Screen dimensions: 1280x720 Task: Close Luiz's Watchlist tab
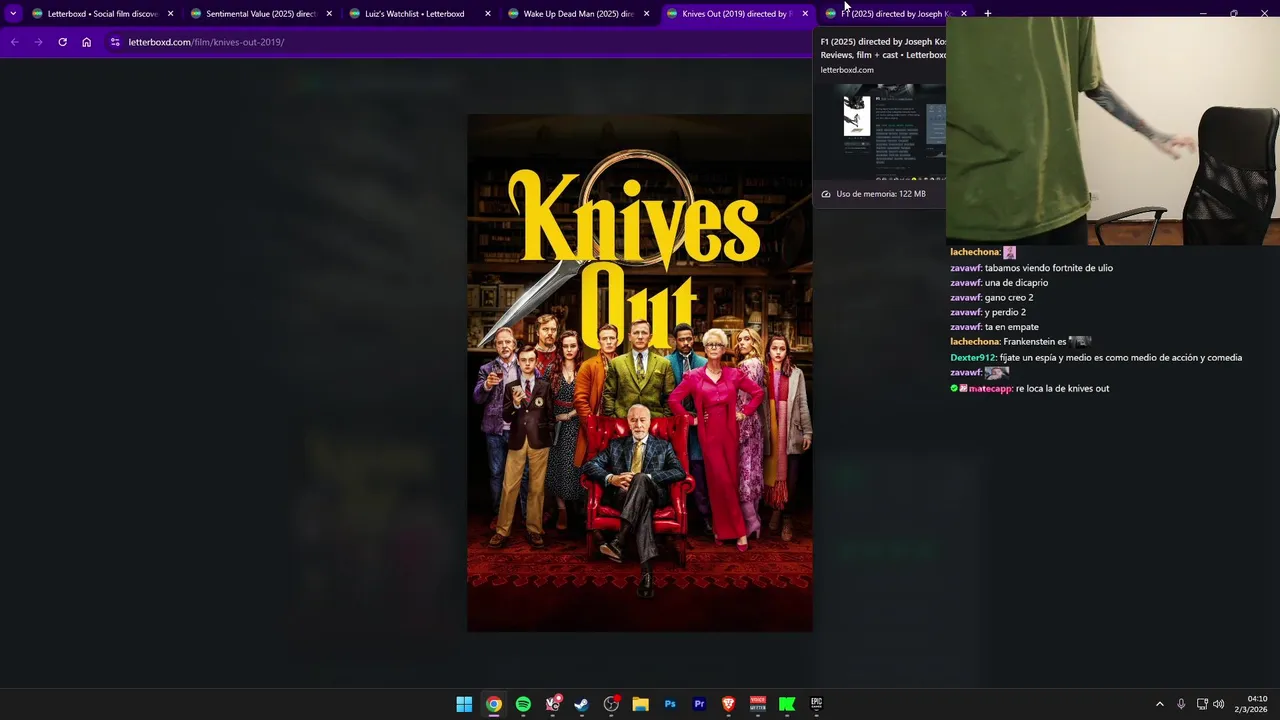click(x=488, y=14)
